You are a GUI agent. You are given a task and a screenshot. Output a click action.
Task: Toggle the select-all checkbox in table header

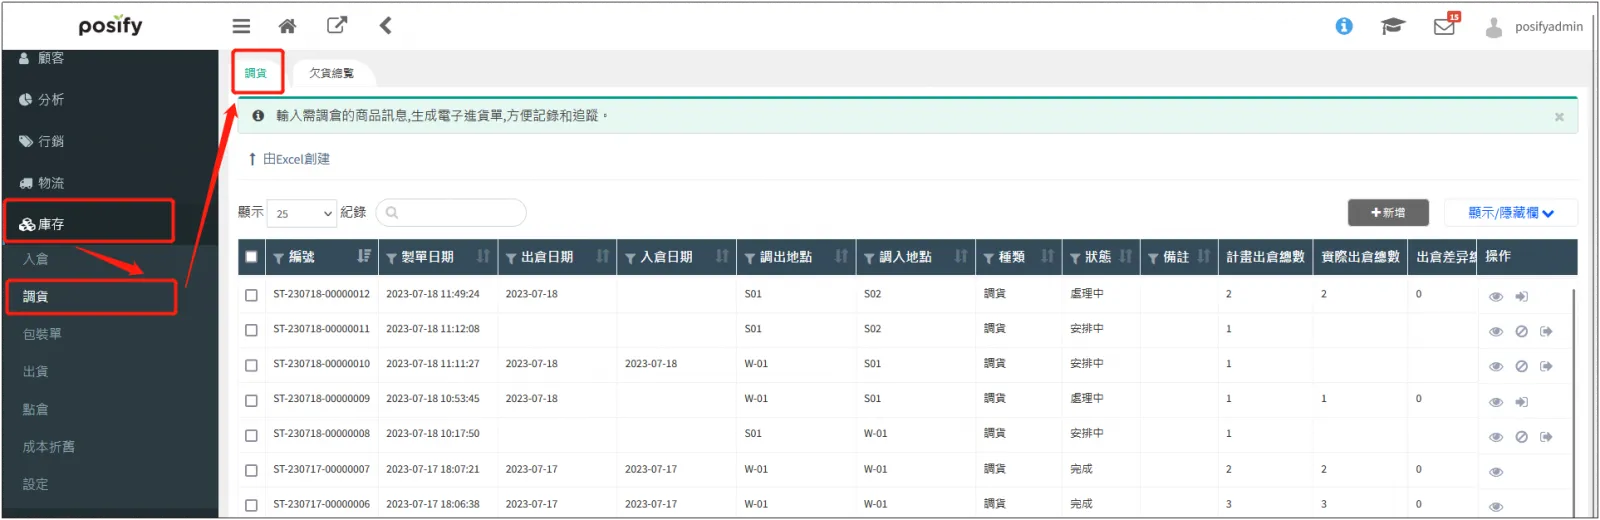[251, 257]
